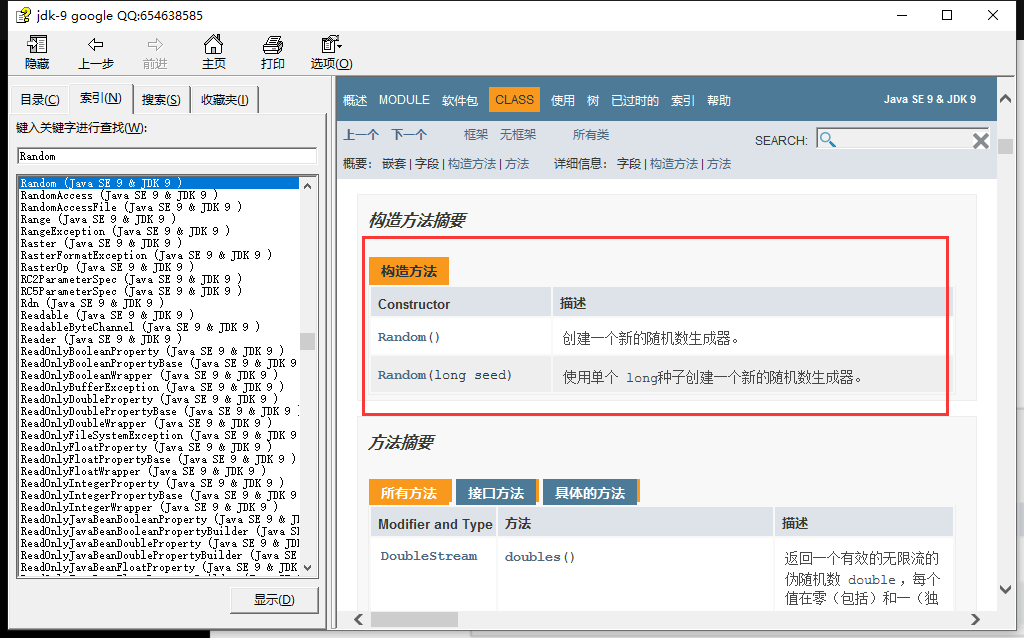Screen dimensions: 1024x638
Task: Open the home page (主页) icon
Action: click(x=214, y=44)
